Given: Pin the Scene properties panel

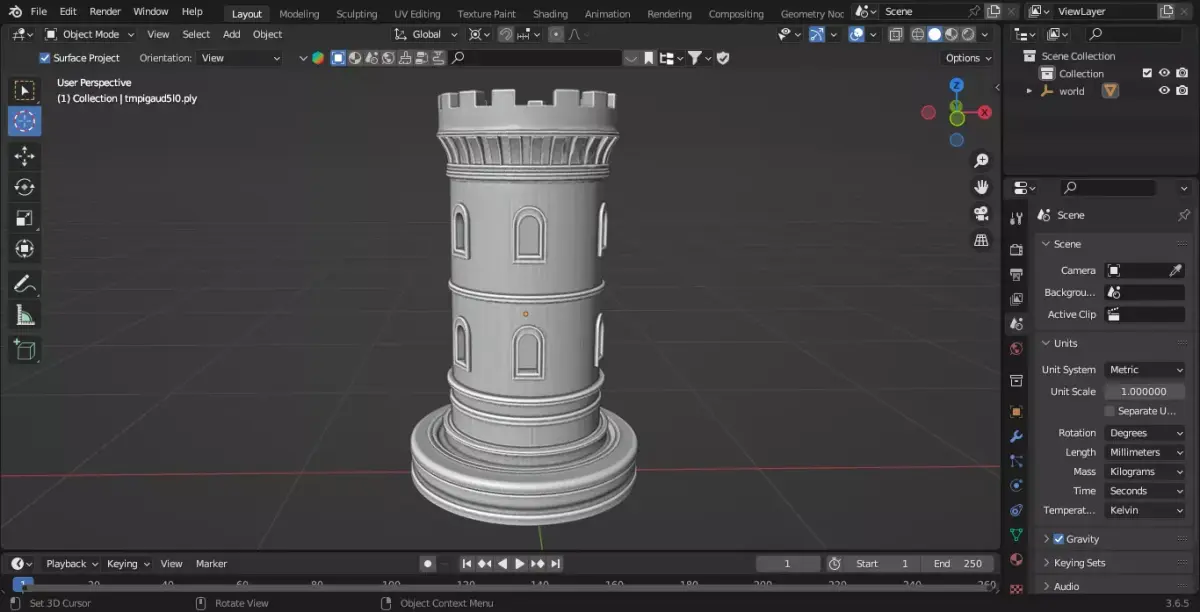Looking at the screenshot, I should pos(1184,215).
